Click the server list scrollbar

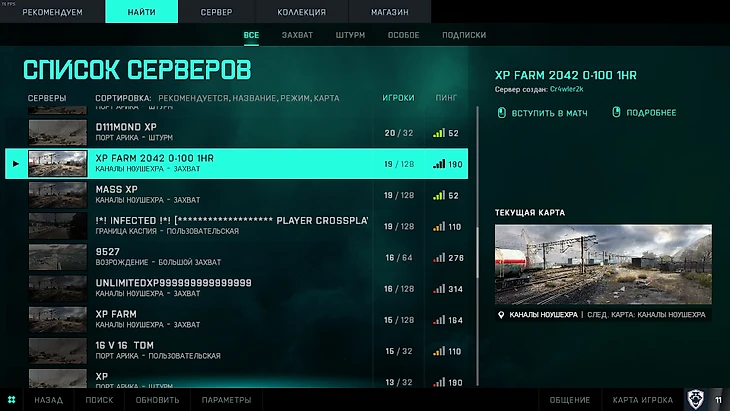click(x=477, y=247)
